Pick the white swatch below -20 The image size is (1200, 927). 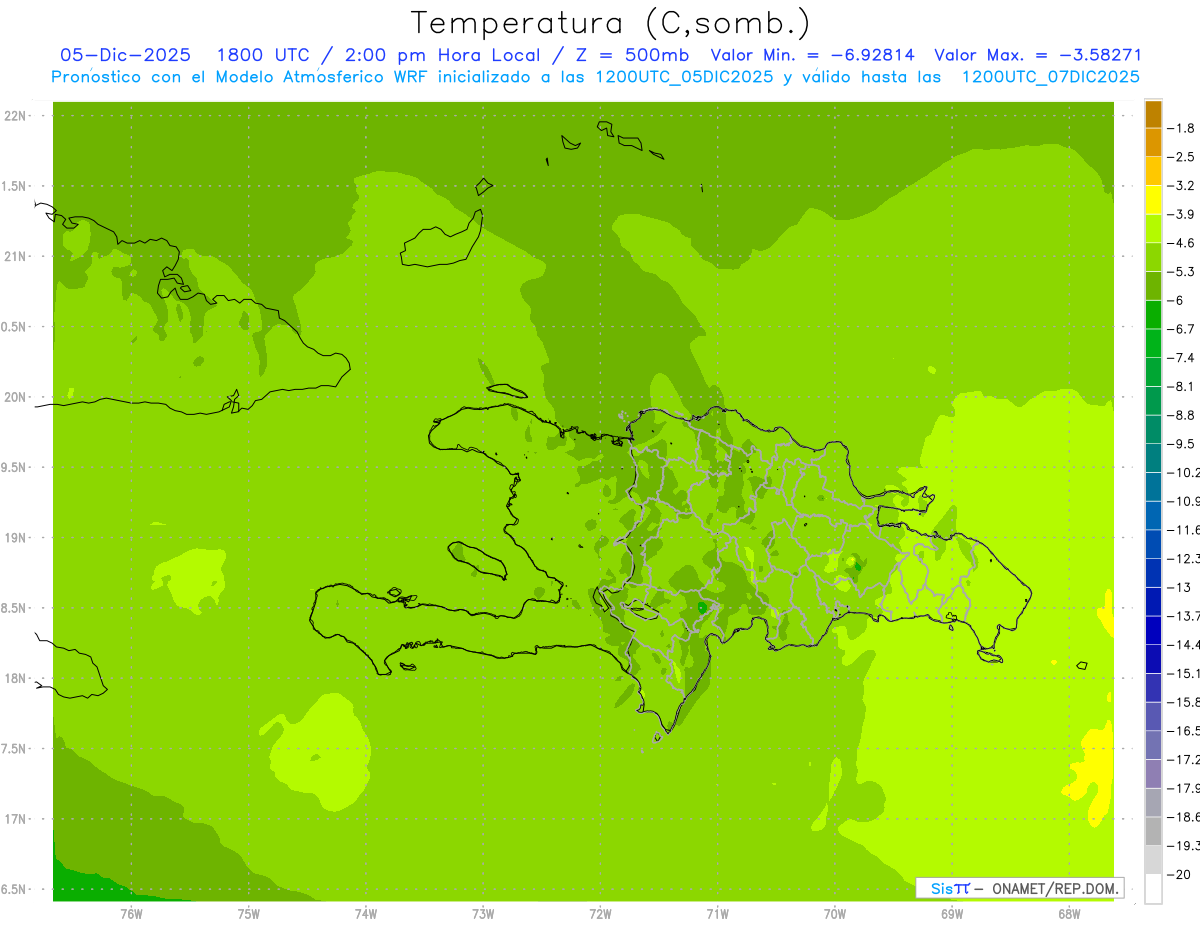click(1153, 888)
